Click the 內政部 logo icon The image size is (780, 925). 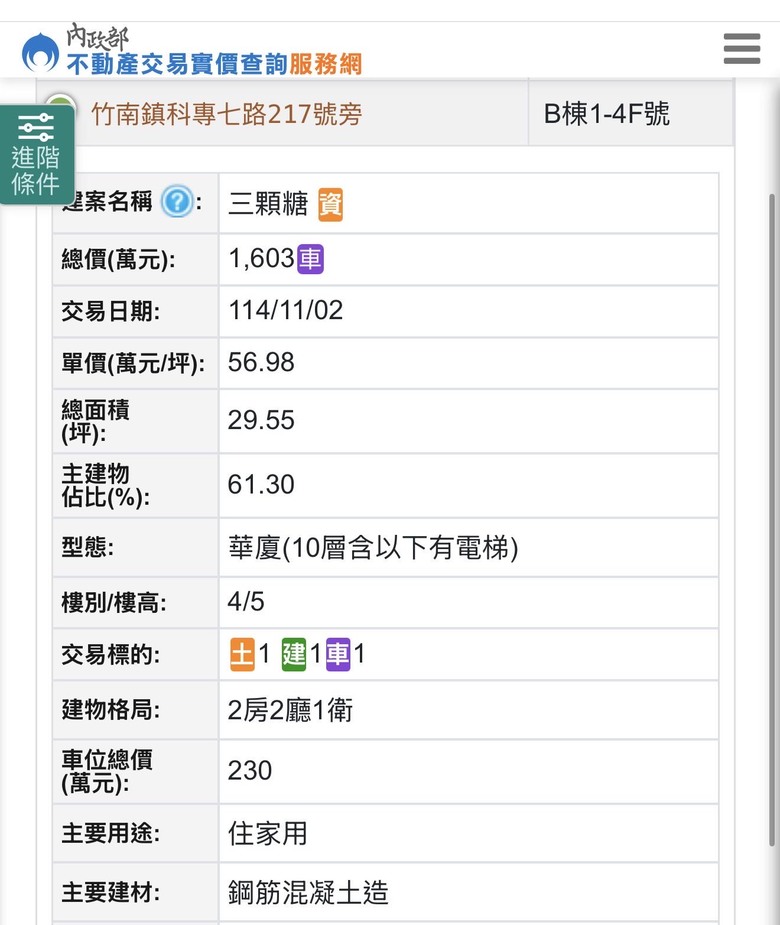tap(40, 52)
